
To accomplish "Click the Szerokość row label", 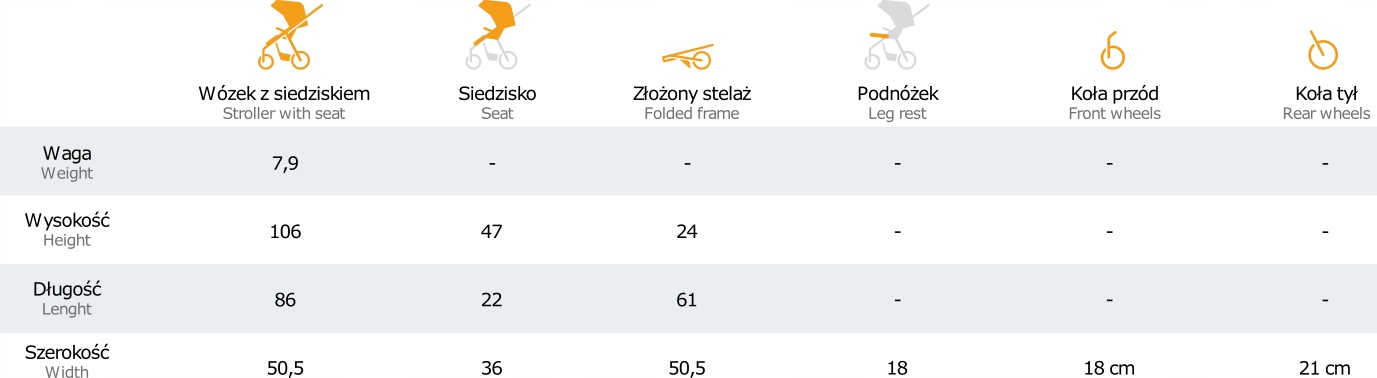I will pyautogui.click(x=67, y=362).
